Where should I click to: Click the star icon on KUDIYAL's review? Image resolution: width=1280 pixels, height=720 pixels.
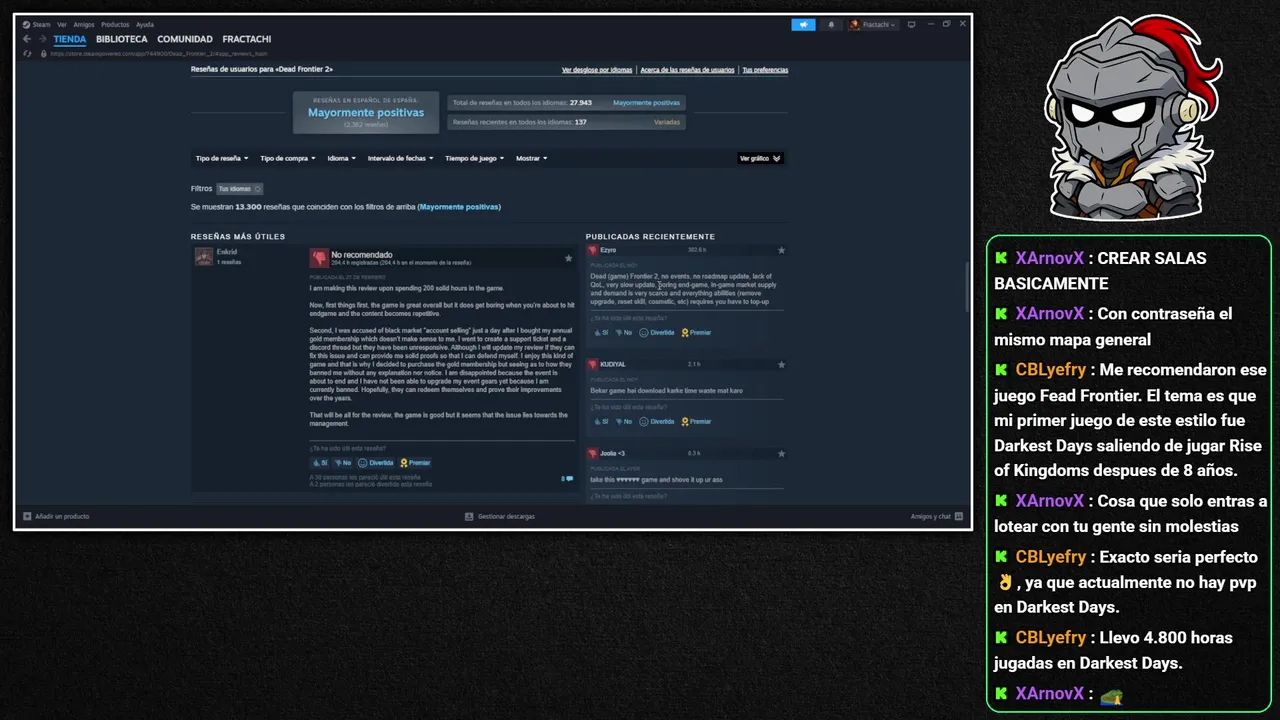(x=781, y=364)
